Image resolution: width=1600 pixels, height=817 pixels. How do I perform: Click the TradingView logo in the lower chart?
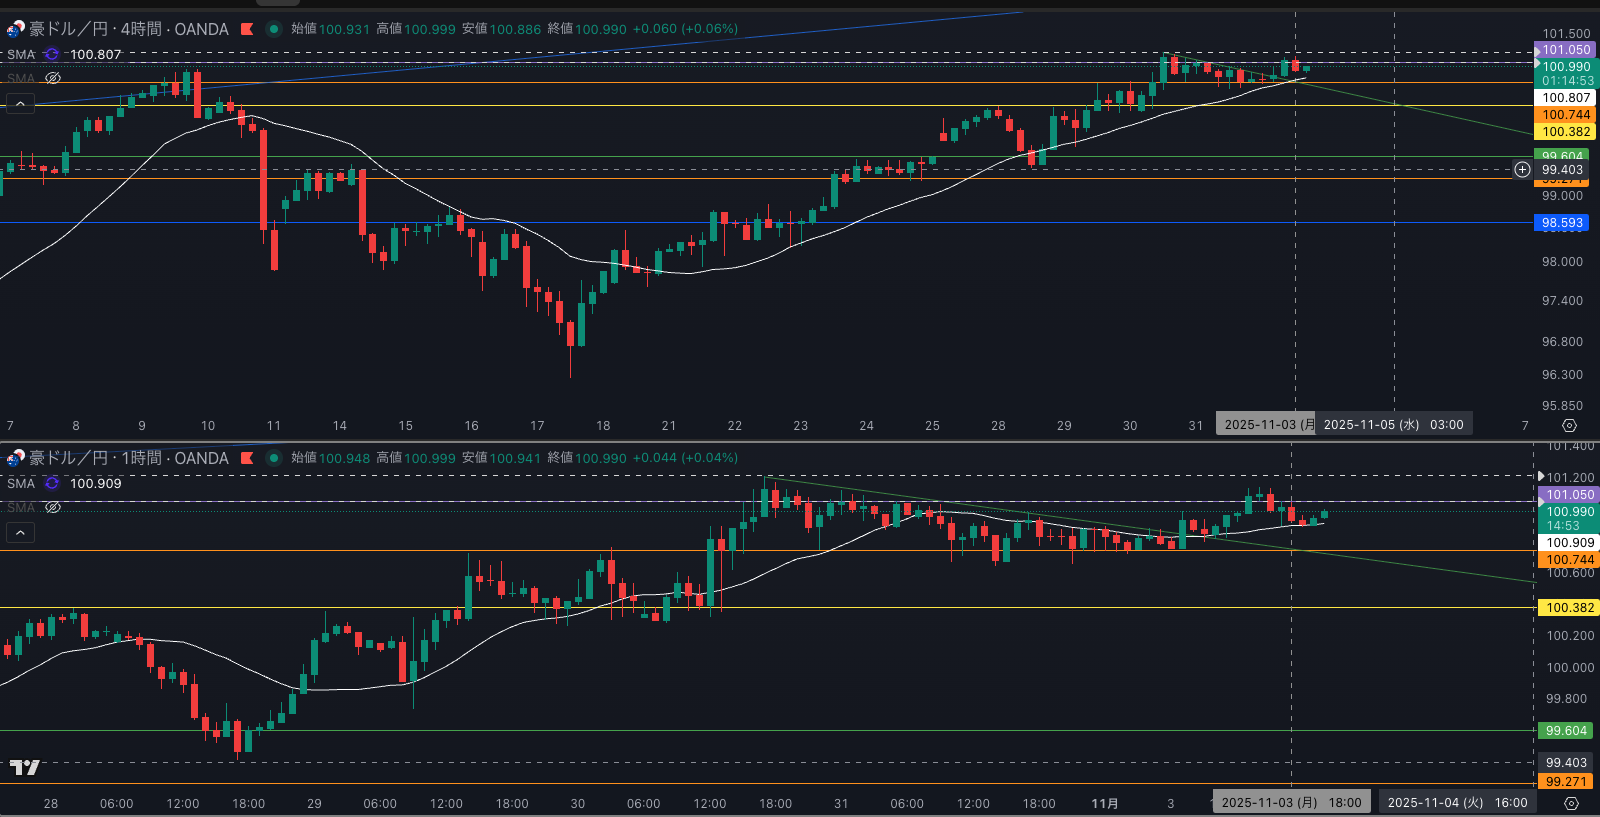25,767
